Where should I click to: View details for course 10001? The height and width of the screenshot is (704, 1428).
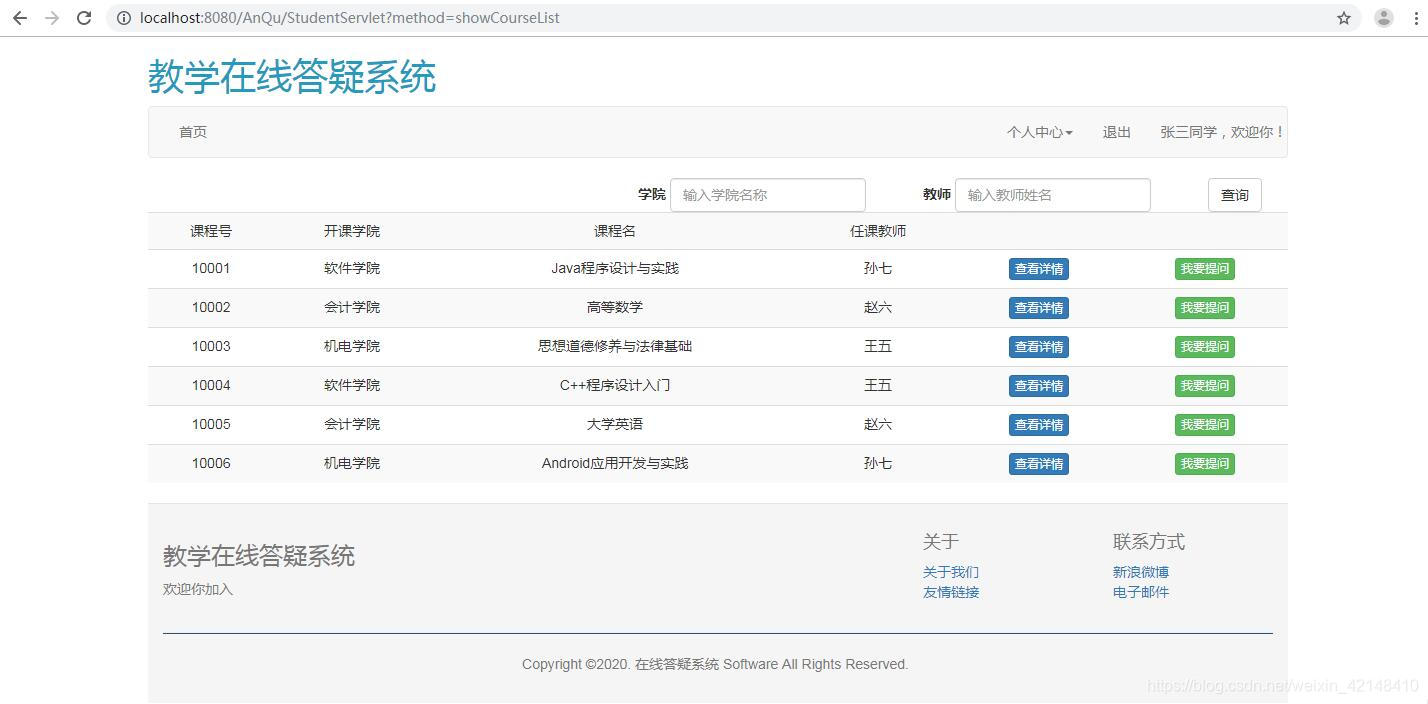click(x=1039, y=269)
